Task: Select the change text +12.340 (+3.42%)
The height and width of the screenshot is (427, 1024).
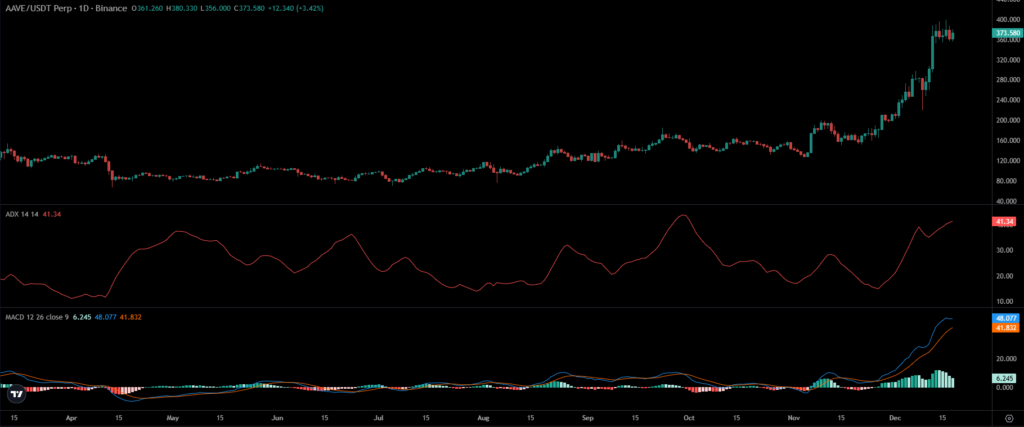Action: click(298, 9)
